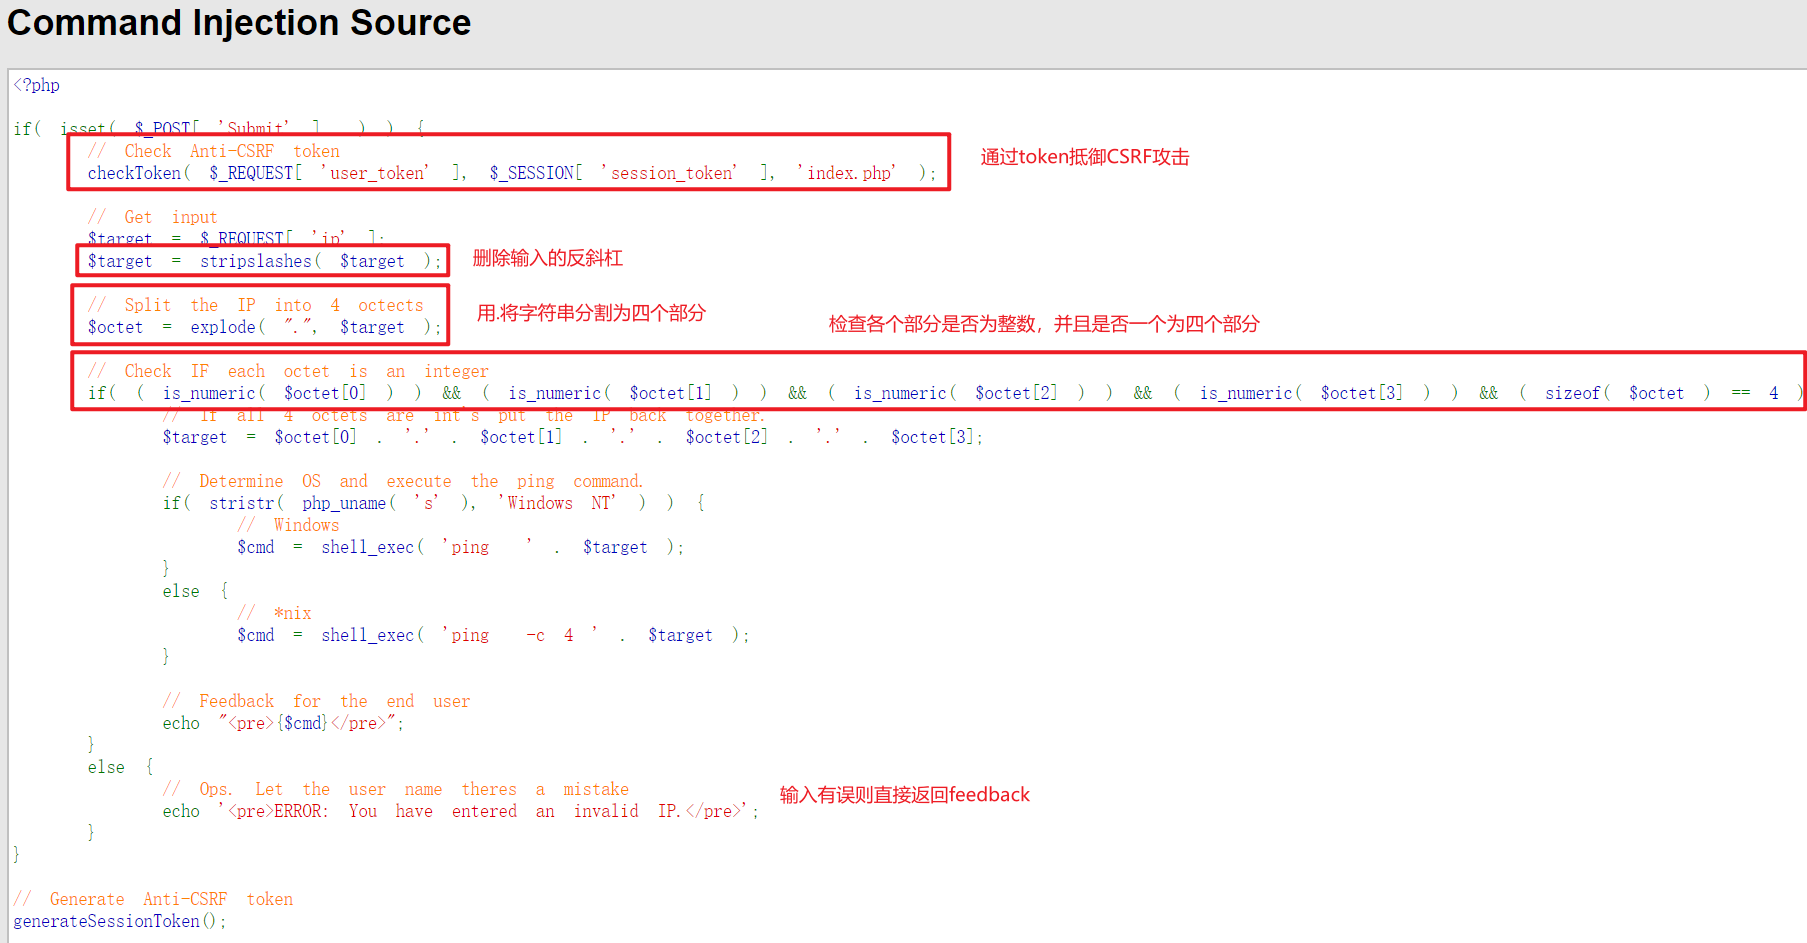Click the *nix shell_exec 'ping -c 4' line
Screen dimensions: 1807x943
pos(493,635)
